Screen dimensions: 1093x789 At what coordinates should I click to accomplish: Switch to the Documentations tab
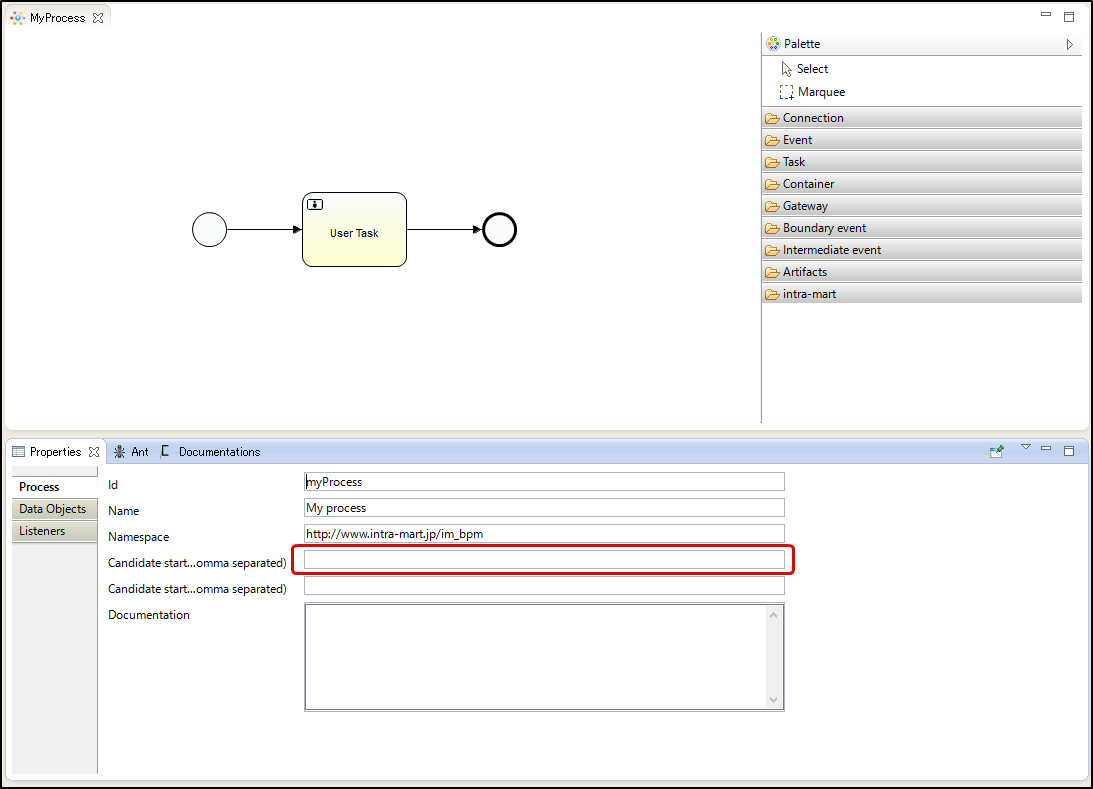tap(211, 452)
